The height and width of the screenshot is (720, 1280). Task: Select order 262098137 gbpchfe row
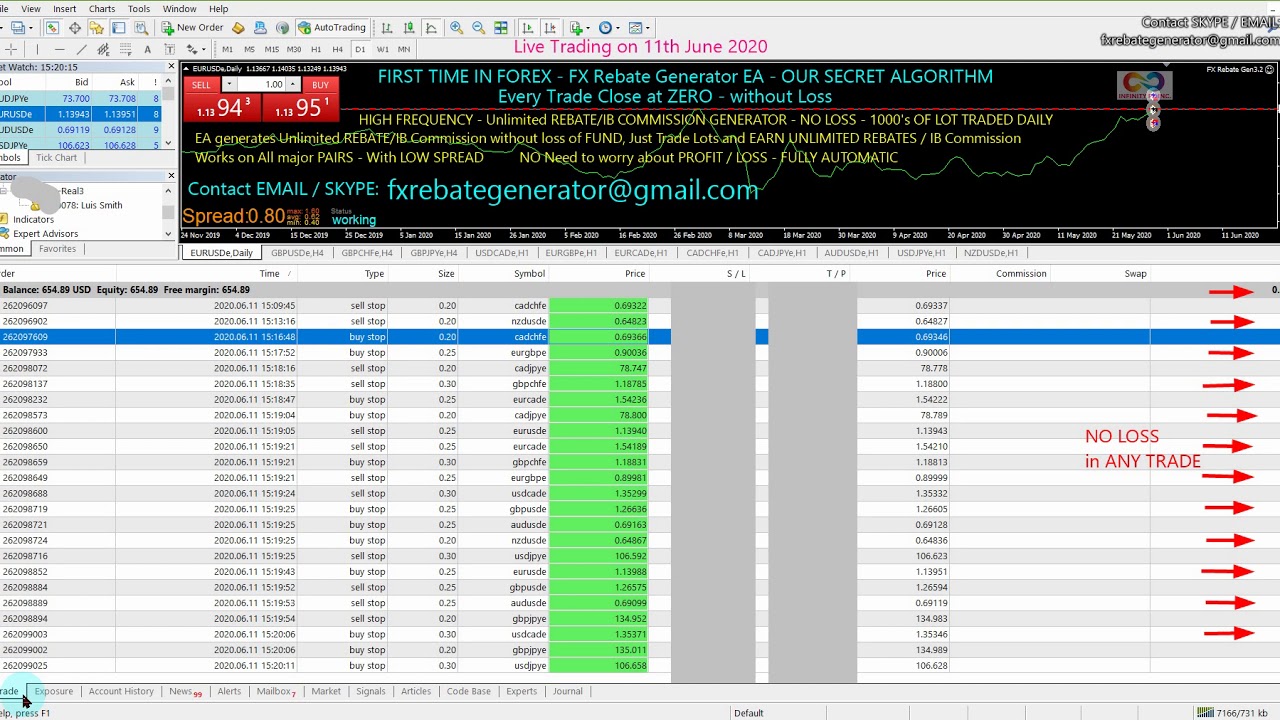point(640,384)
